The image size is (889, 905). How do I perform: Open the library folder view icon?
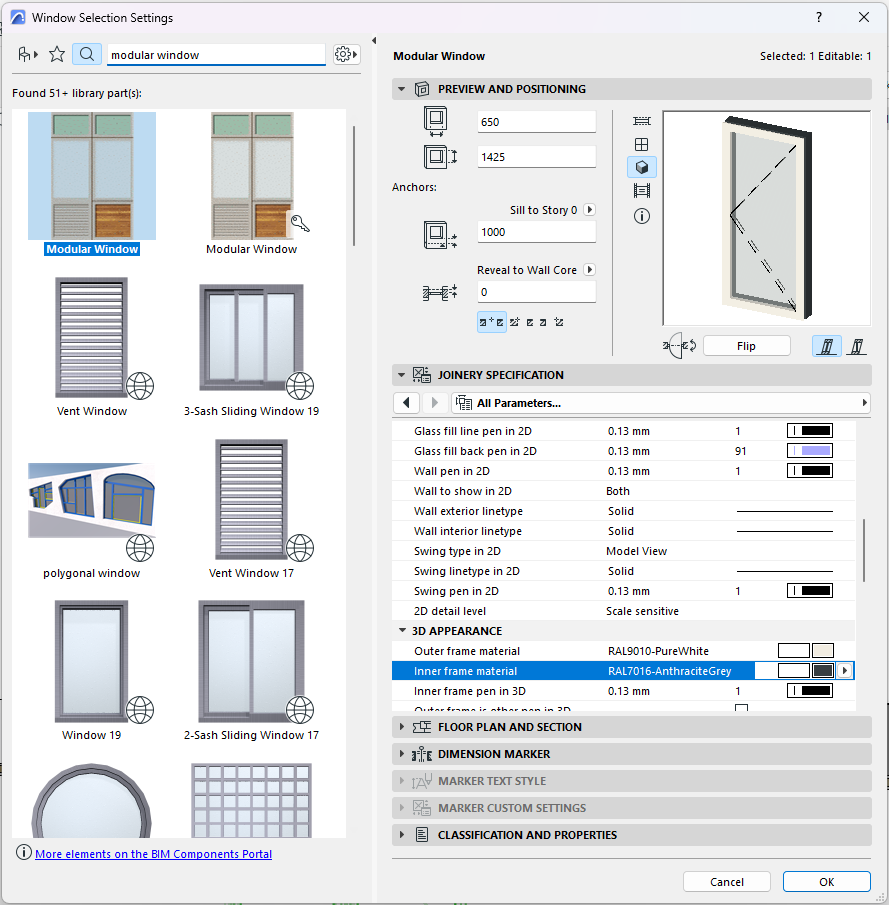click(28, 54)
